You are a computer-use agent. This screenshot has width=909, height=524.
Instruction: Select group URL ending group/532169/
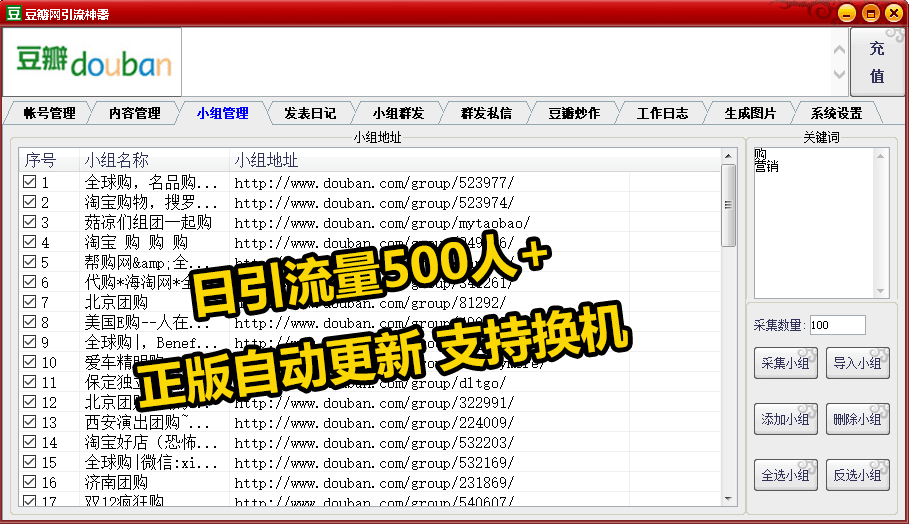click(374, 463)
